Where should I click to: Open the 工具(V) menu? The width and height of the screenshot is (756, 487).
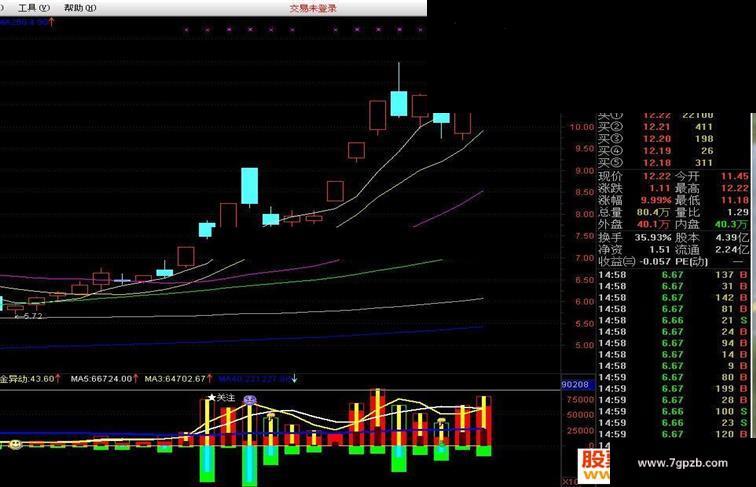(x=33, y=8)
